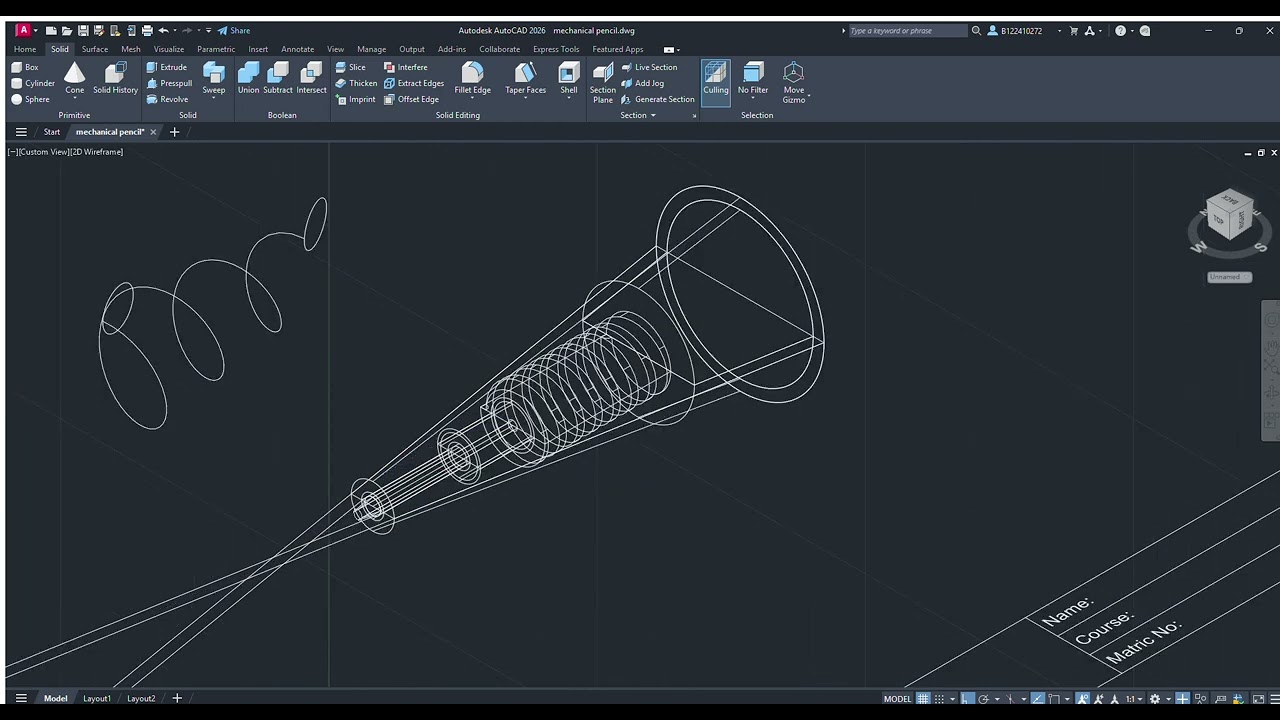Select the Offset Edge tool

pos(411,99)
